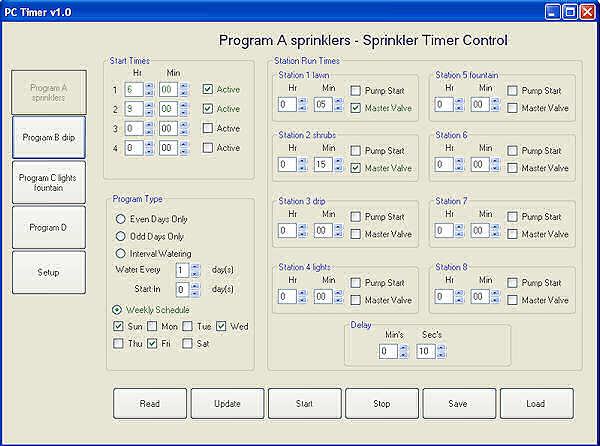Open the Setup page
This screenshot has width=600, height=446.
point(49,273)
